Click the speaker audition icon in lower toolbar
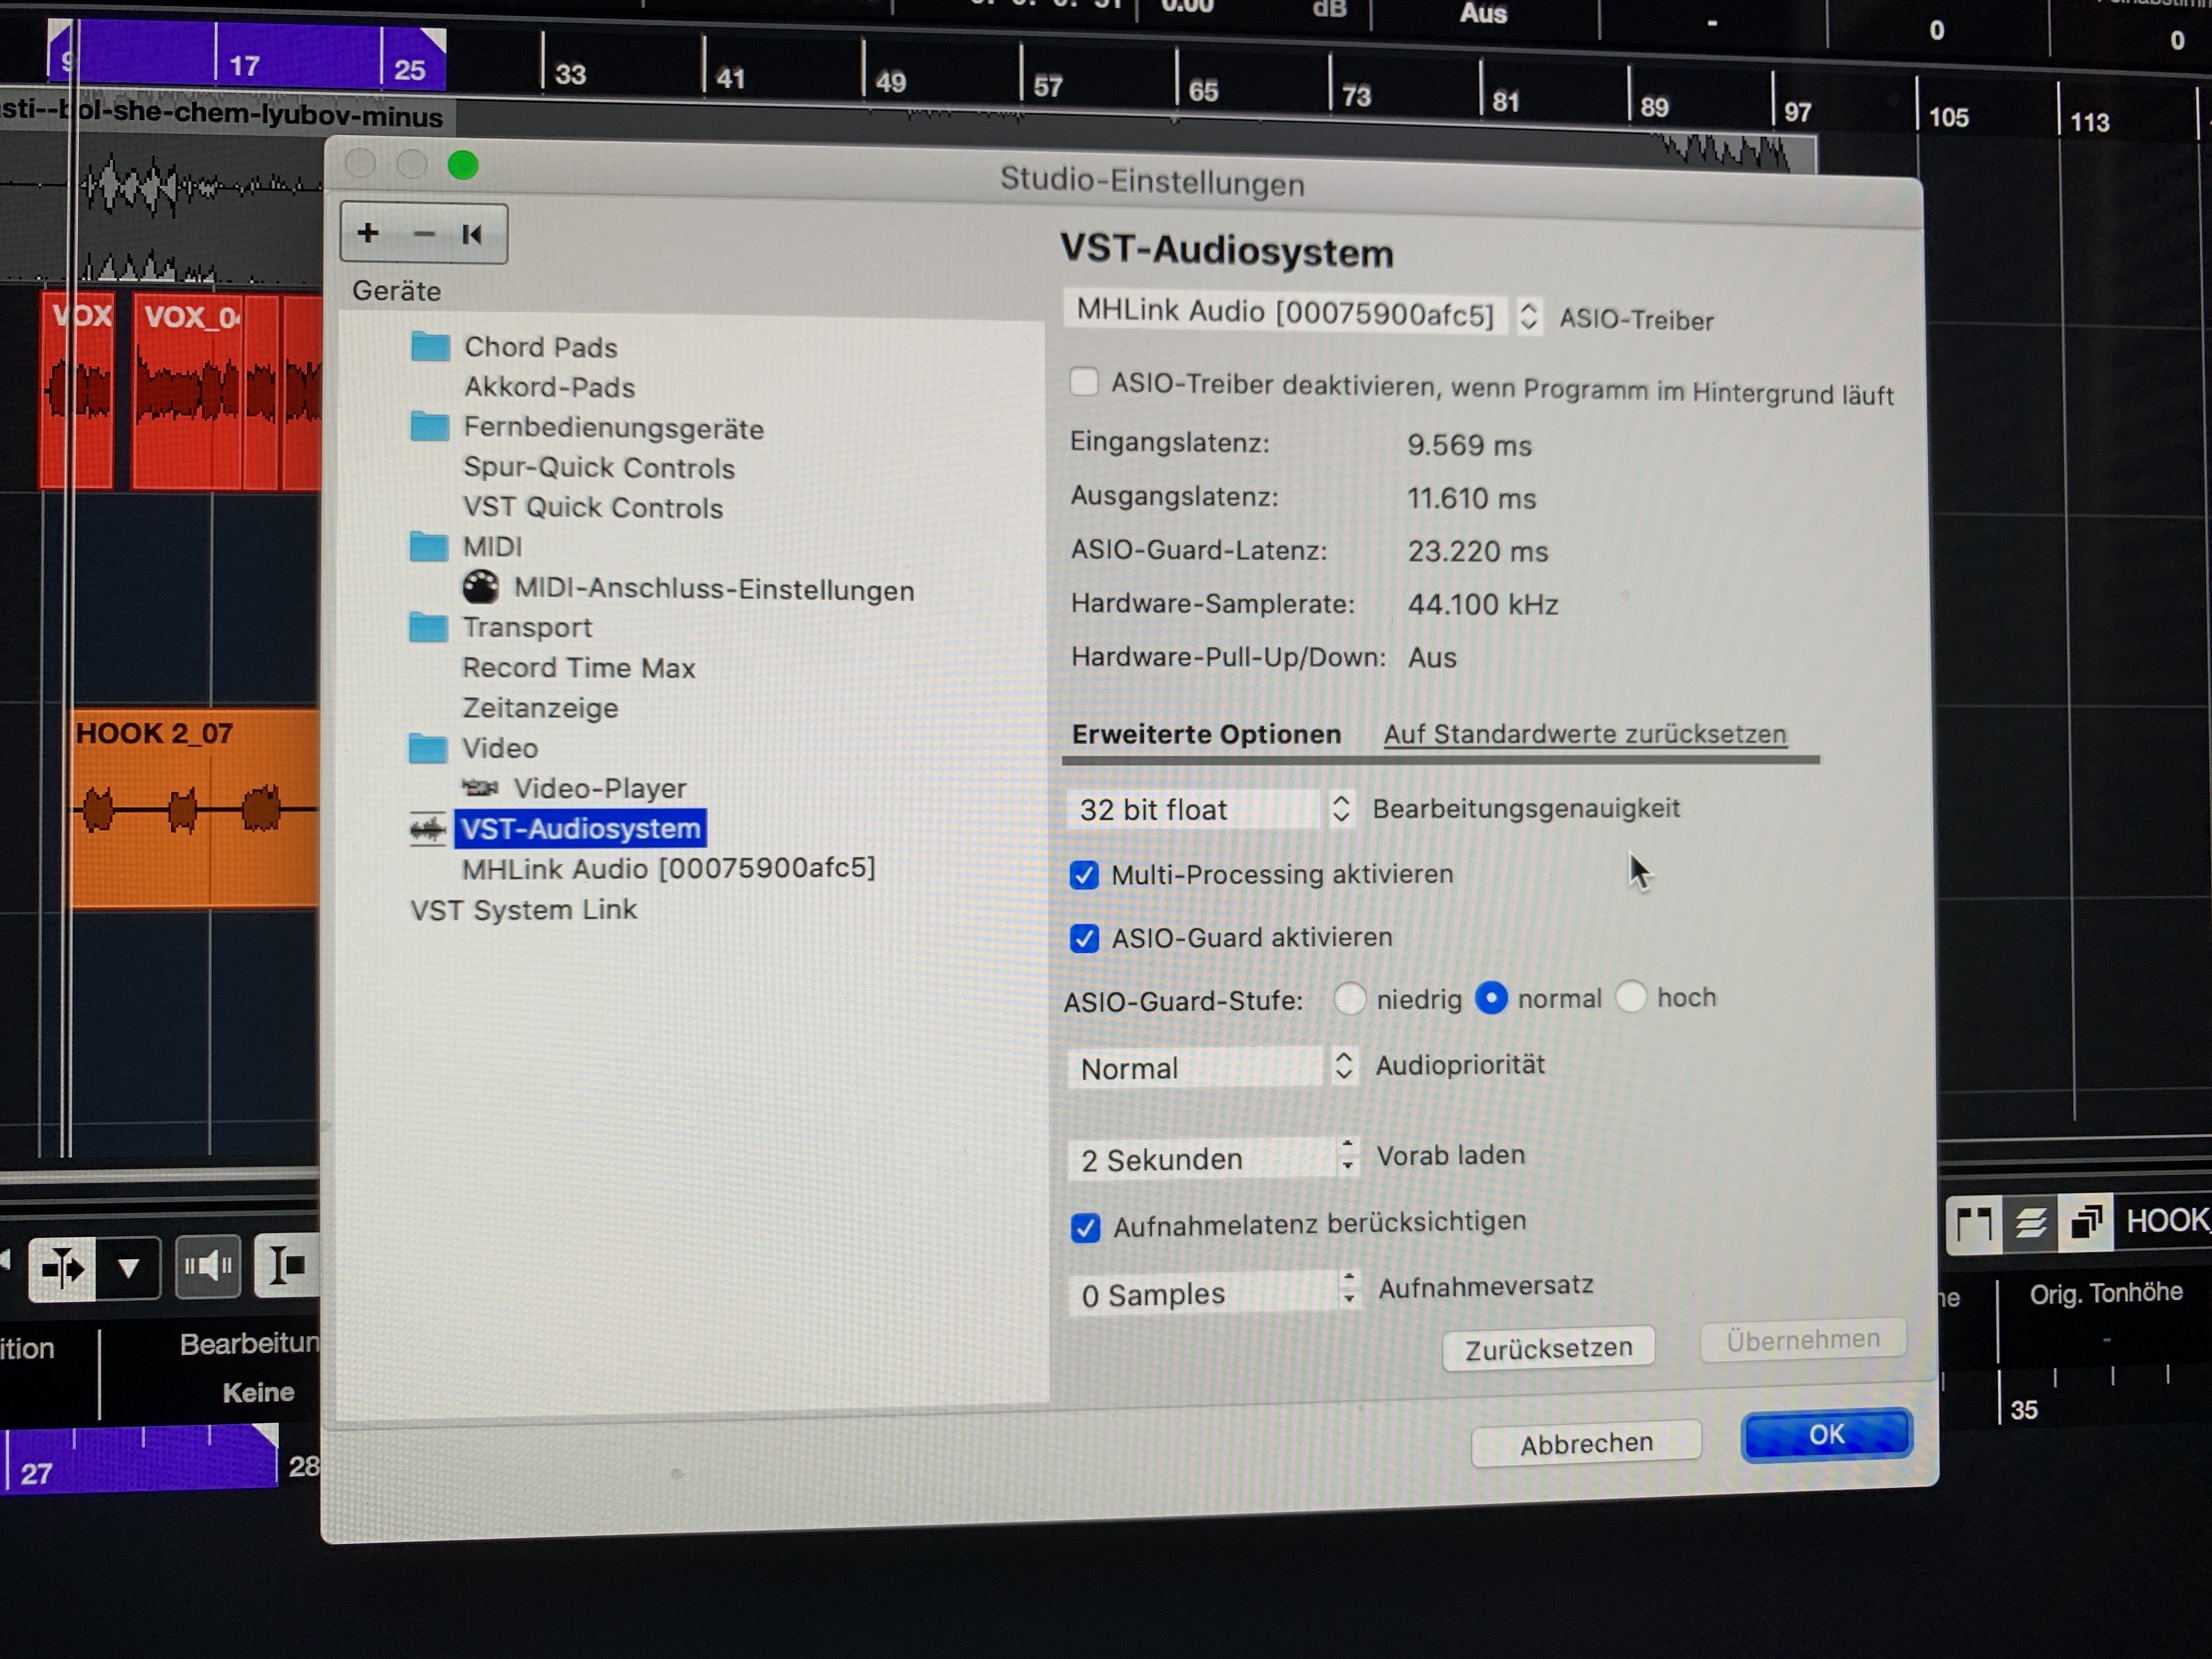 208,1267
